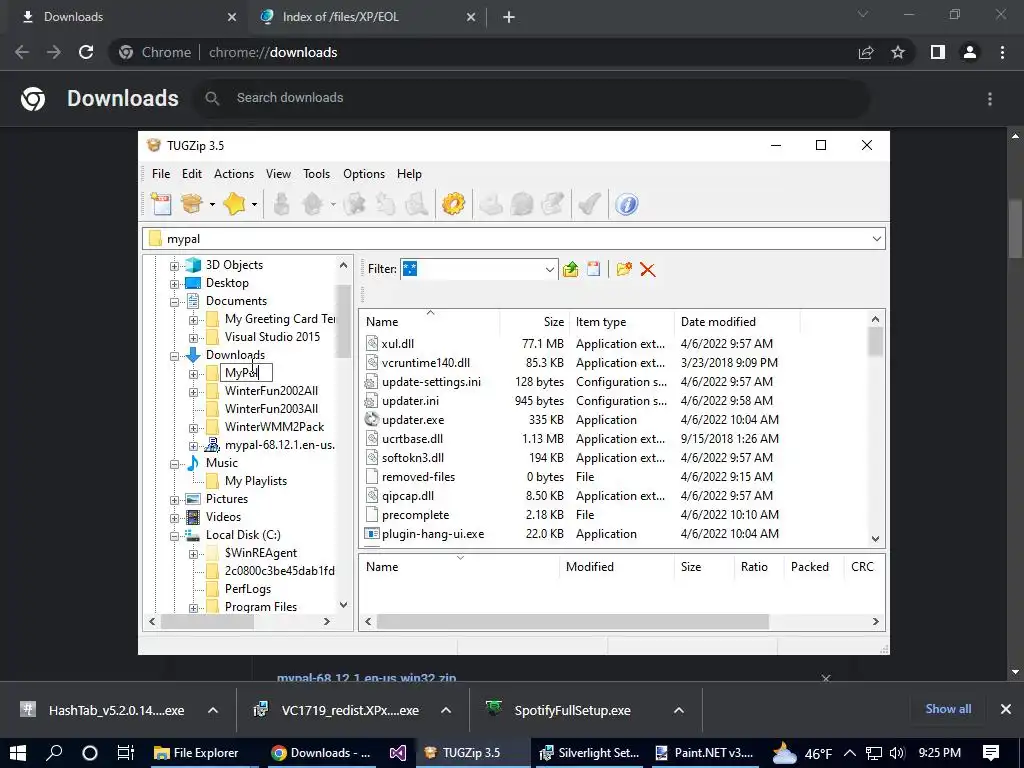This screenshot has width=1024, height=768.
Task: Click Show all in Chrome download bar
Action: (948, 709)
